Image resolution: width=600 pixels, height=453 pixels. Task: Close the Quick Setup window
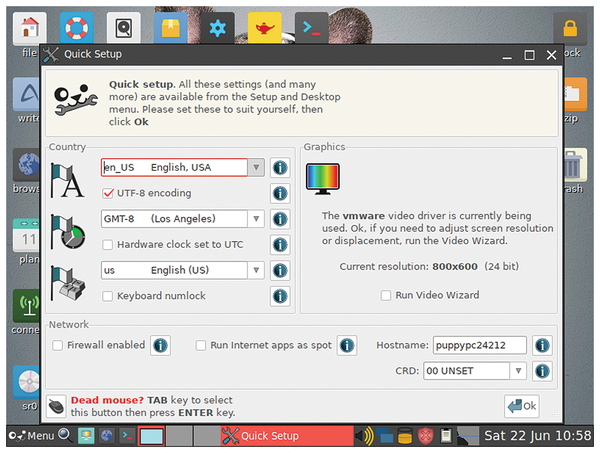pyautogui.click(x=551, y=55)
